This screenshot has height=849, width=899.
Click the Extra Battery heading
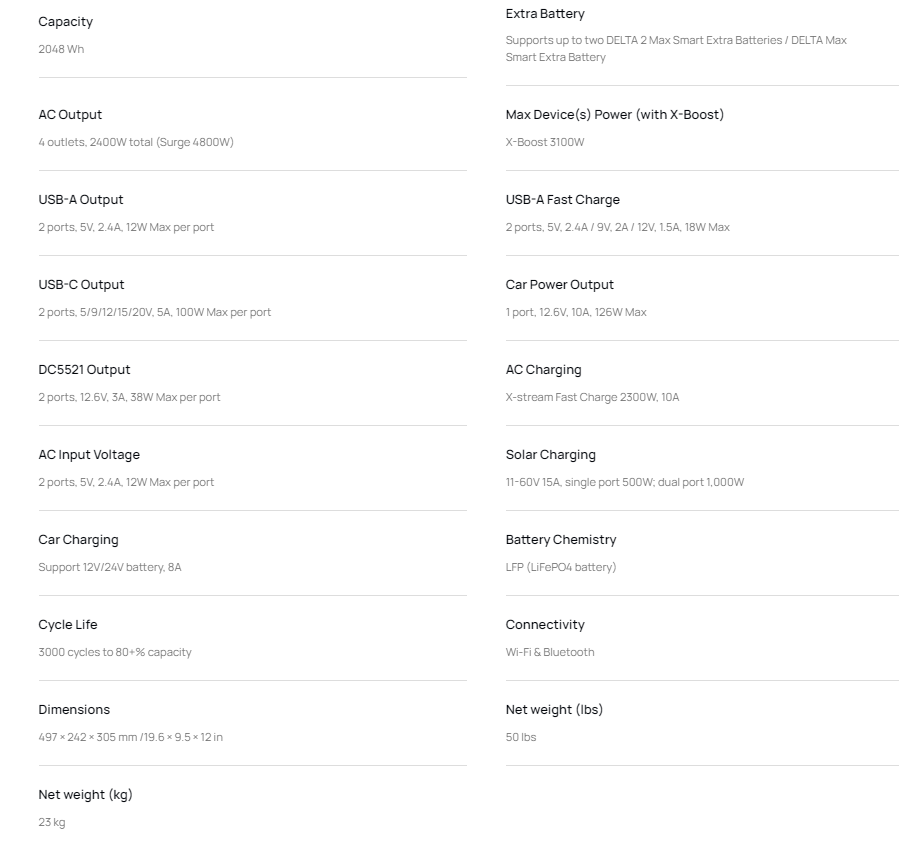pyautogui.click(x=545, y=14)
